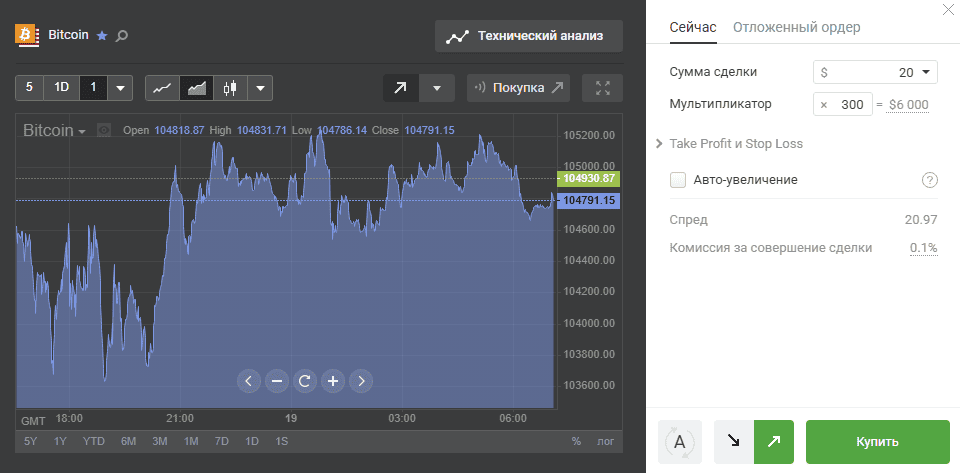Toggle the chart series eye icon
This screenshot has width=960, height=473.
(104, 130)
